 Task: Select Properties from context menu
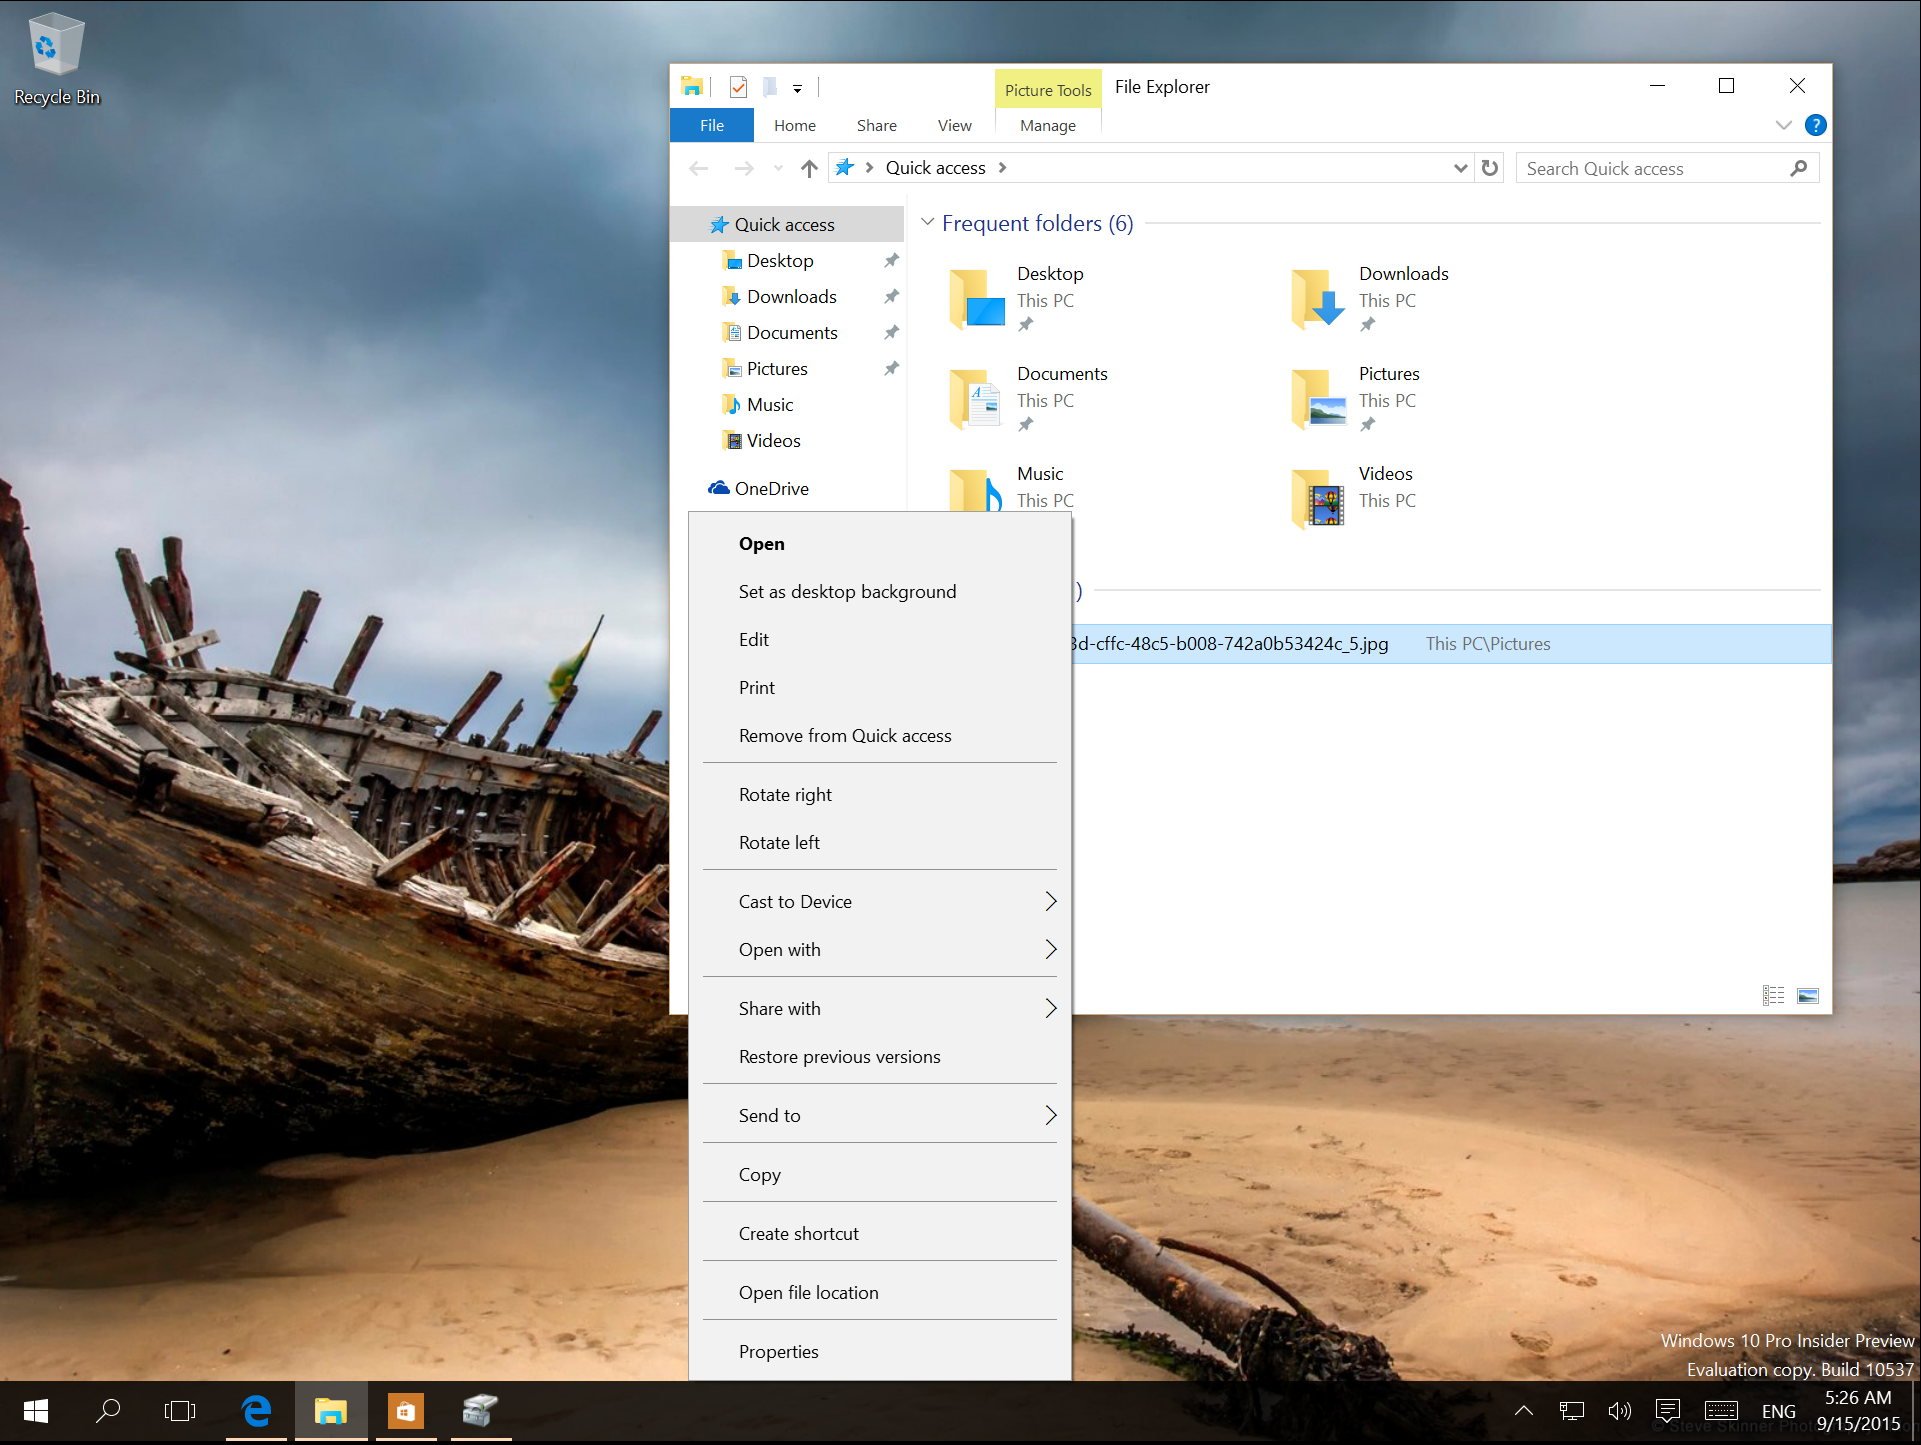pyautogui.click(x=780, y=1351)
